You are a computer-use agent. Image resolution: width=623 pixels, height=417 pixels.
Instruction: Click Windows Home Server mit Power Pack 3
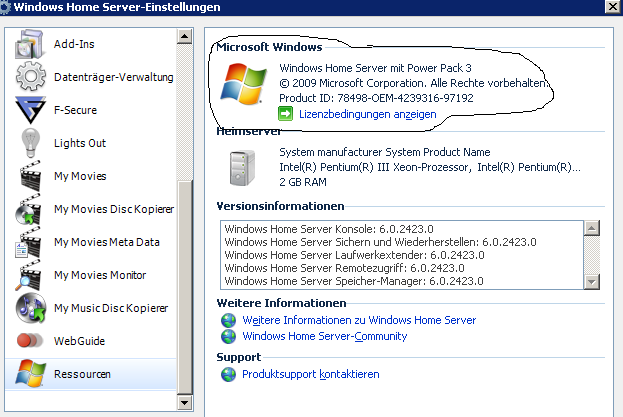tap(375, 68)
